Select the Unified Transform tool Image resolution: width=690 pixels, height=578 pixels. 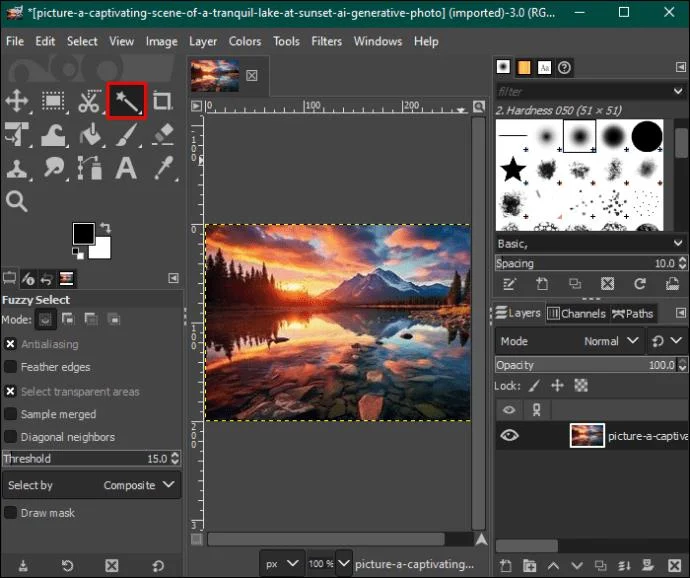pos(17,134)
